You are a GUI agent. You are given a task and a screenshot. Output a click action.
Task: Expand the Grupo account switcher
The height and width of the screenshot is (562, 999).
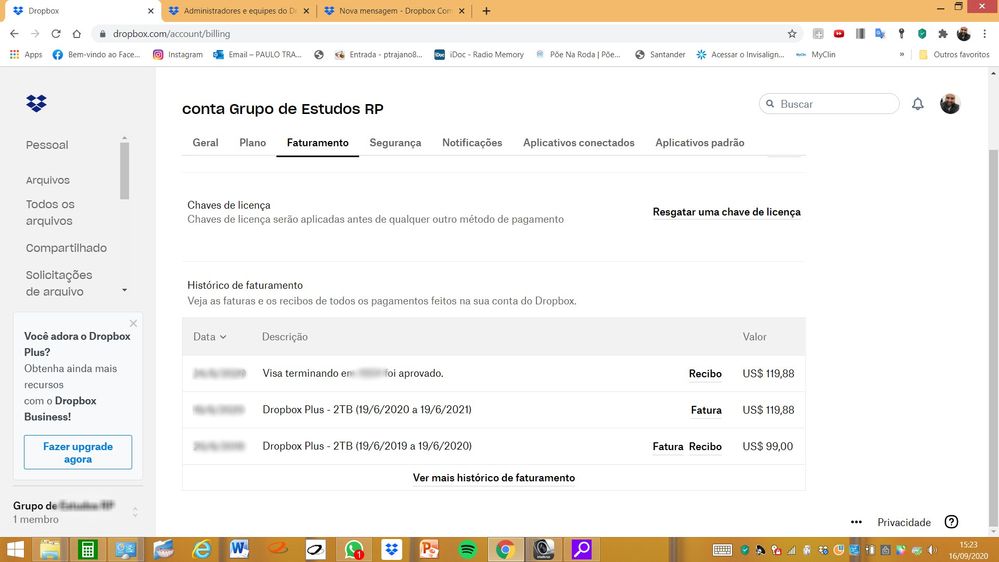coord(135,512)
